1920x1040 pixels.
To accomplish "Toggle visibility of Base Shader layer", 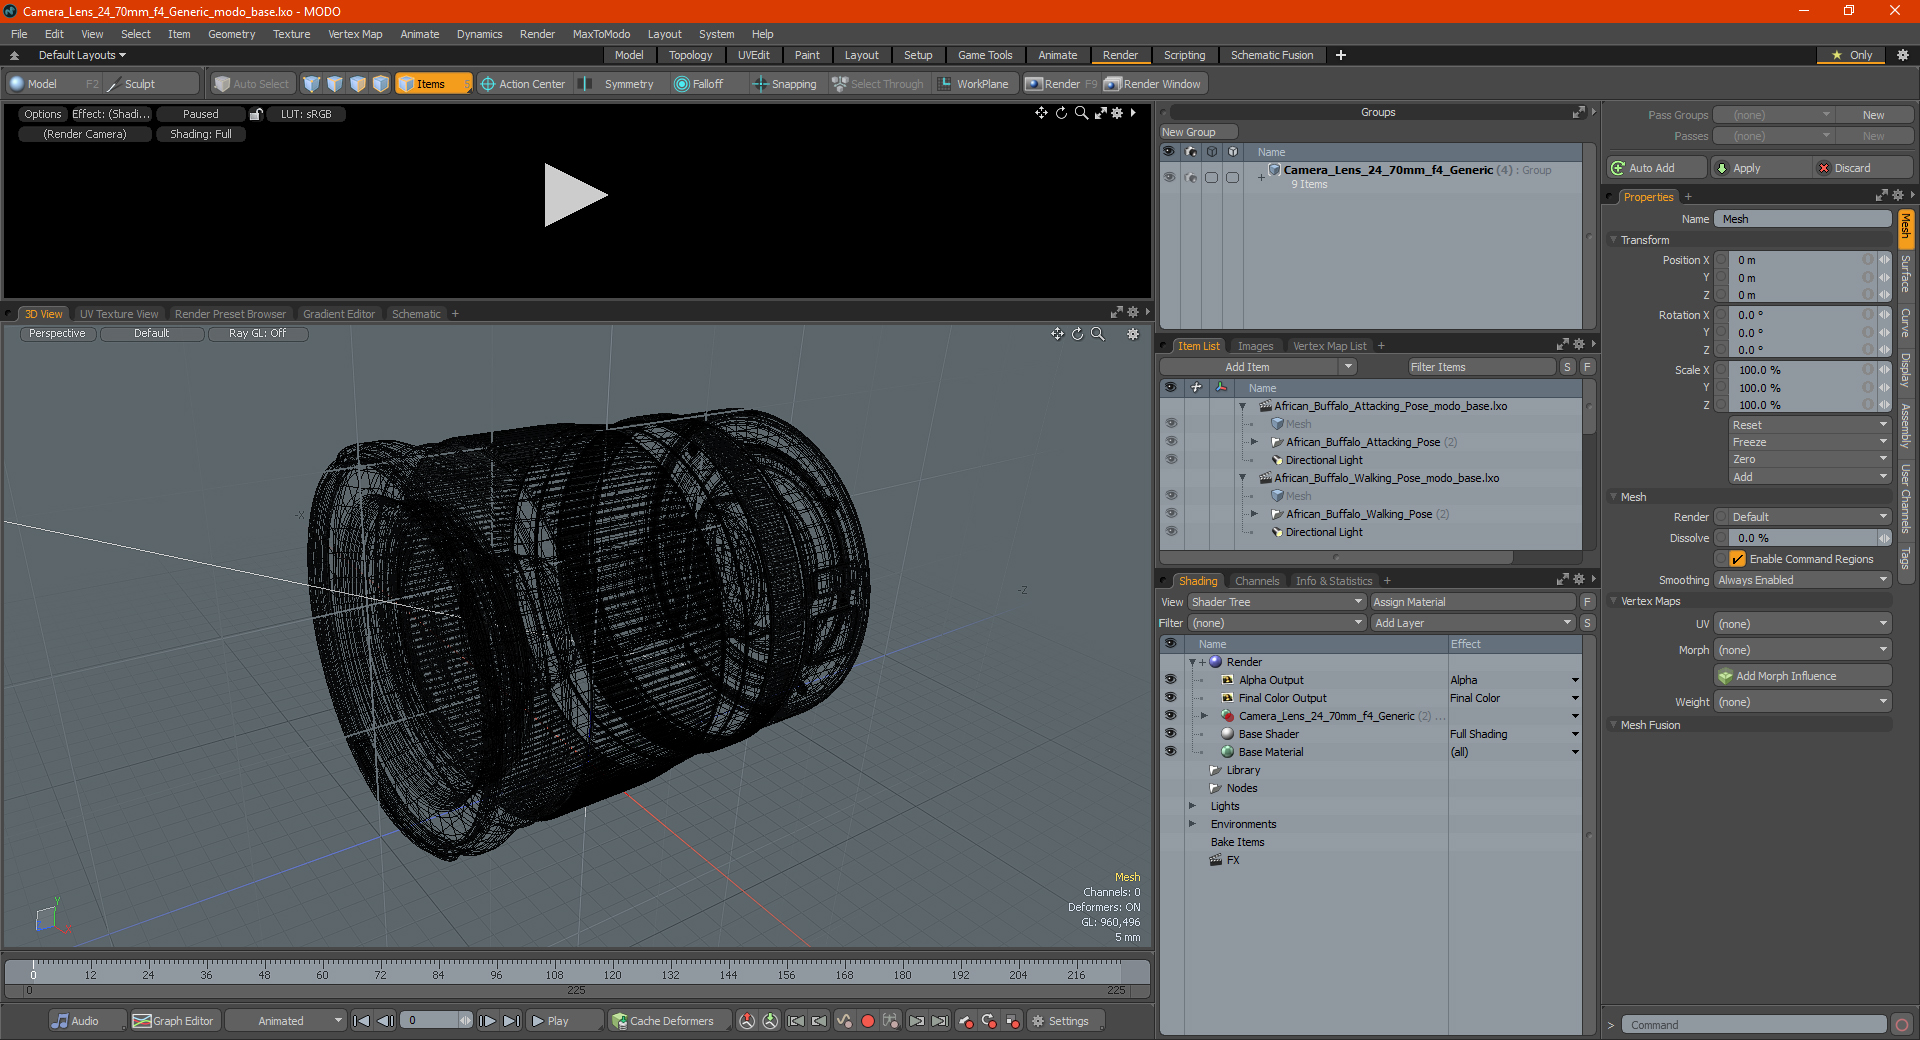I will pos(1170,733).
